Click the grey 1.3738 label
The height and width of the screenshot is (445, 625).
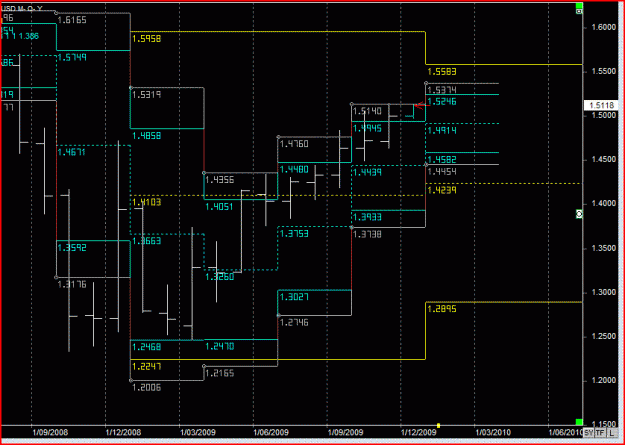[x=368, y=235]
